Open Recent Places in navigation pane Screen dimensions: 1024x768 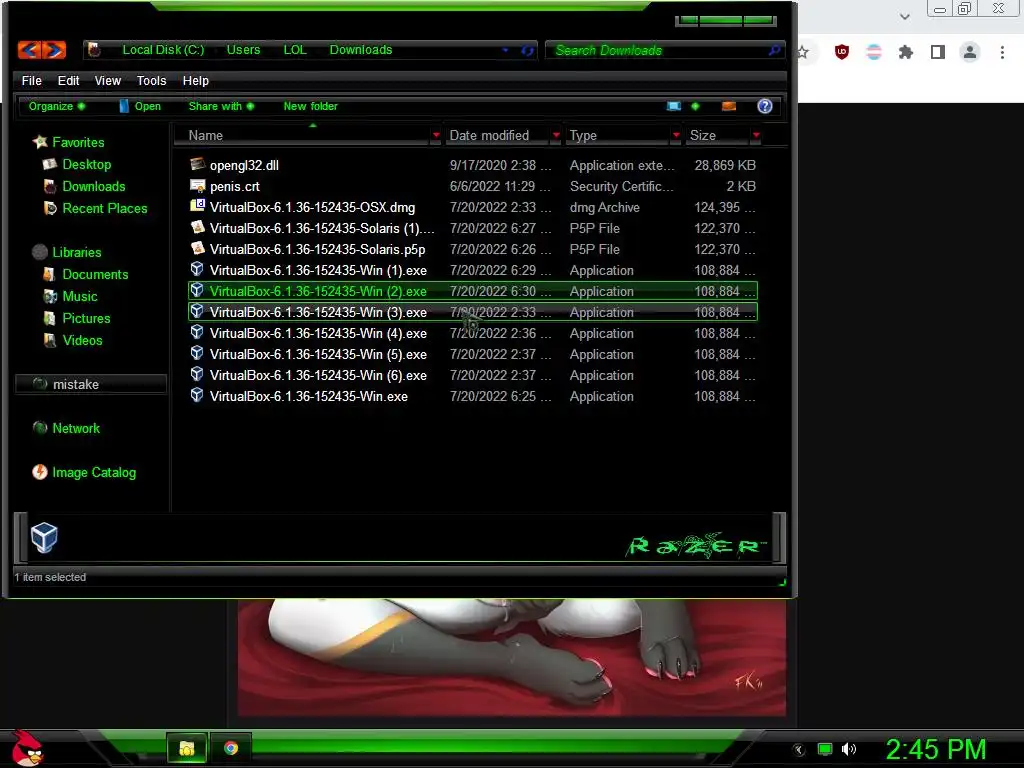pos(95,209)
